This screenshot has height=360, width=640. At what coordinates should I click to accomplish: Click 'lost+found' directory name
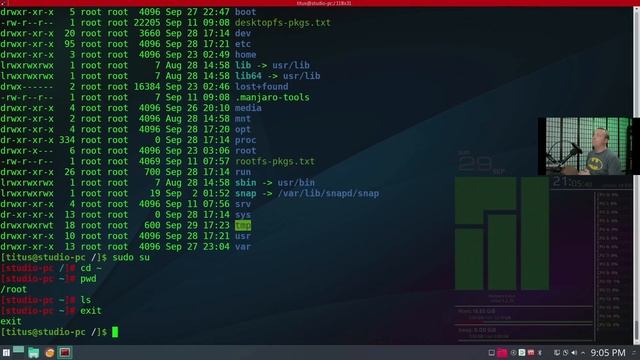pyautogui.click(x=261, y=87)
